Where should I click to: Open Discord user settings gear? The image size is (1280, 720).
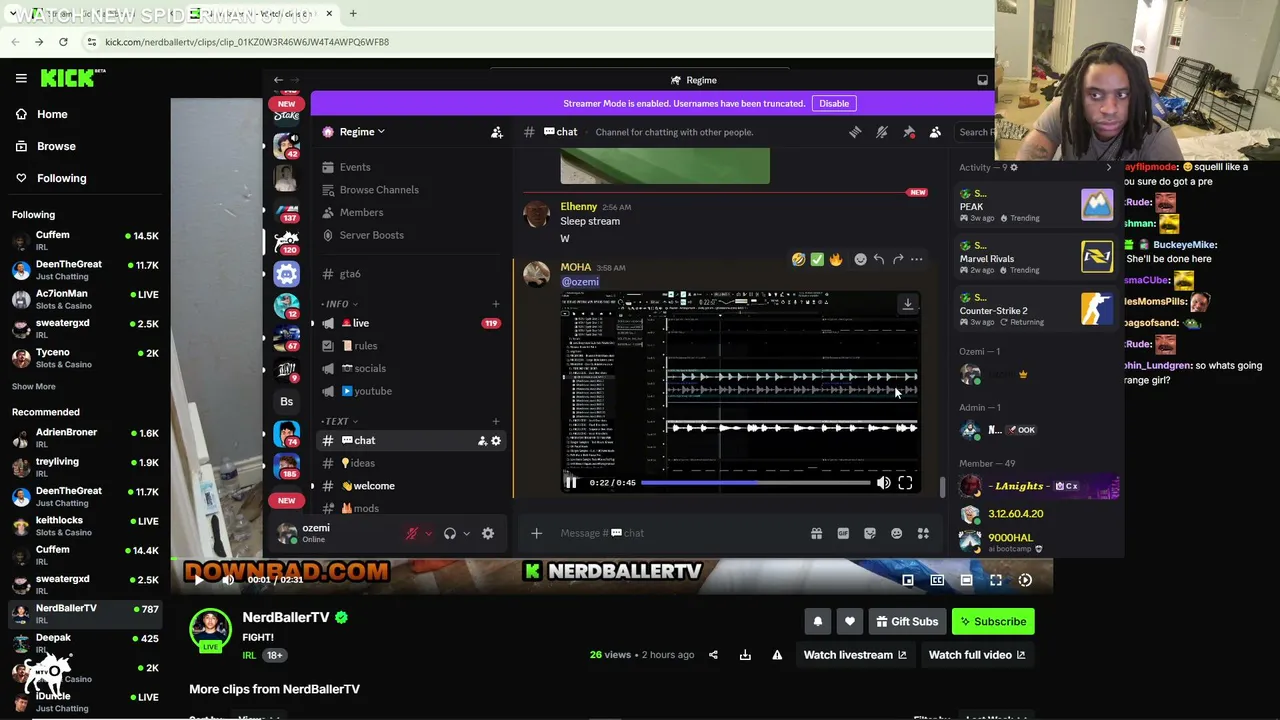488,534
